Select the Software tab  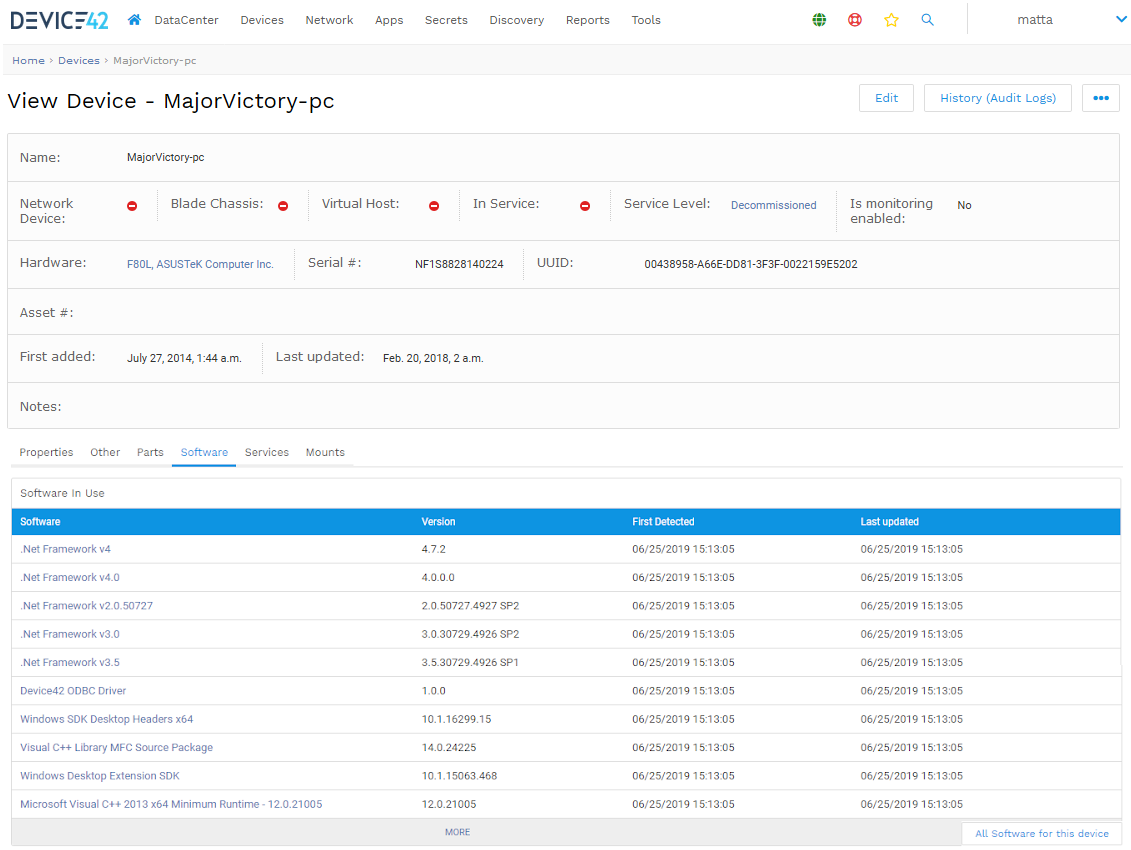204,452
